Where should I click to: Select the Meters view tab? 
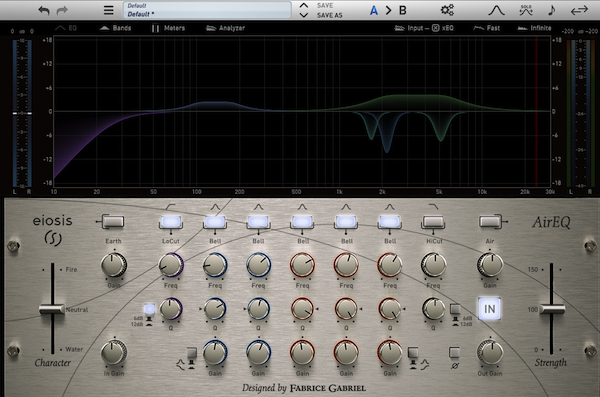click(x=168, y=28)
